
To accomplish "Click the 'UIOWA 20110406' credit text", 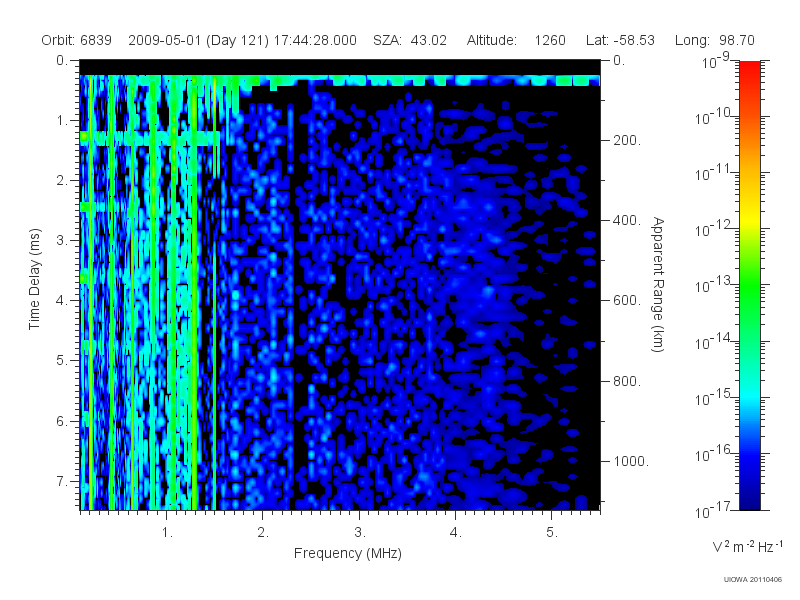I will point(753,580).
